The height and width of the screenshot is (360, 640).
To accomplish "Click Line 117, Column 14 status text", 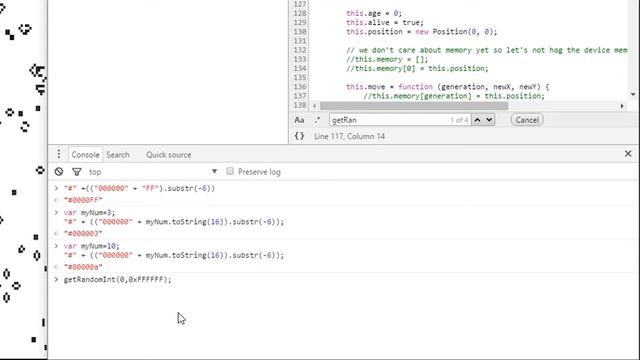I will [349, 136].
